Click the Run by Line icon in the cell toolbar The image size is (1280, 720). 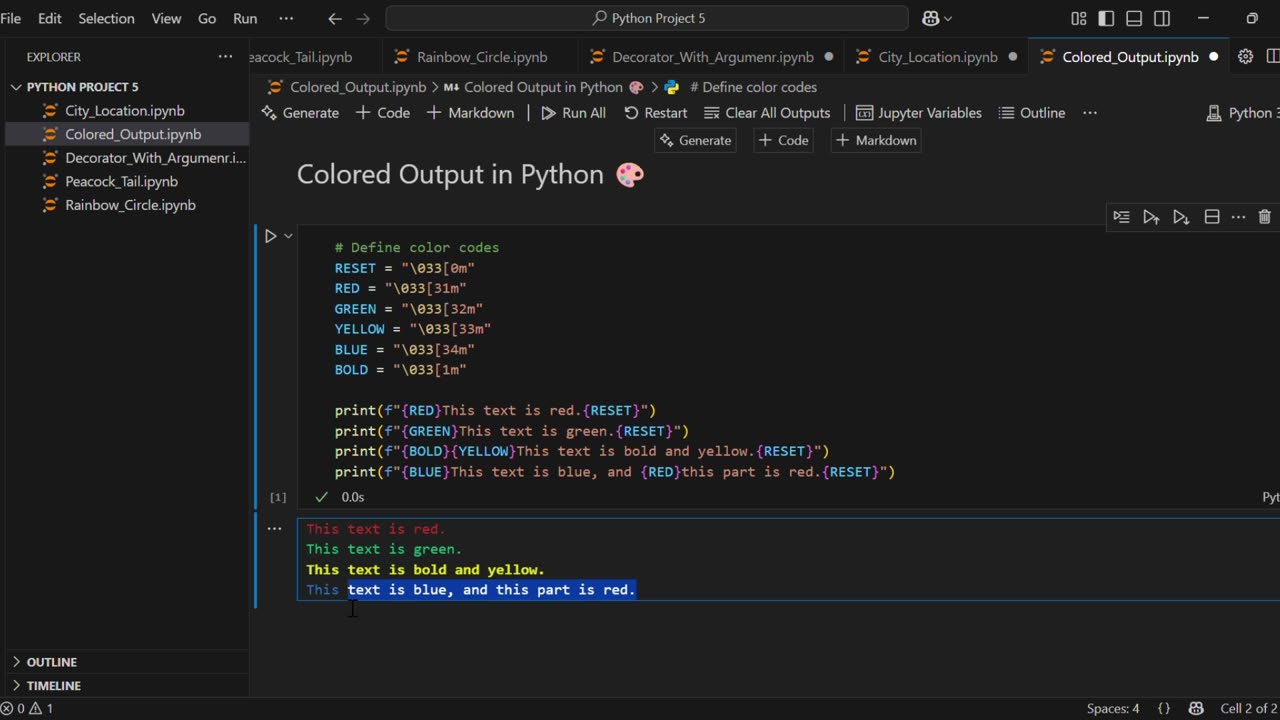tap(1121, 217)
